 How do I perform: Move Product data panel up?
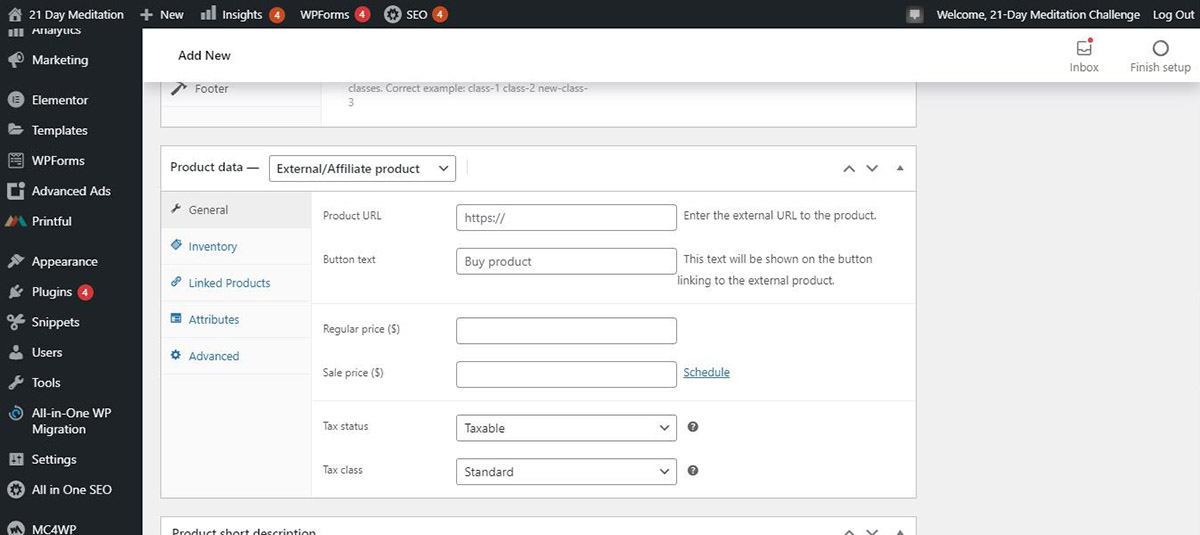coord(849,169)
